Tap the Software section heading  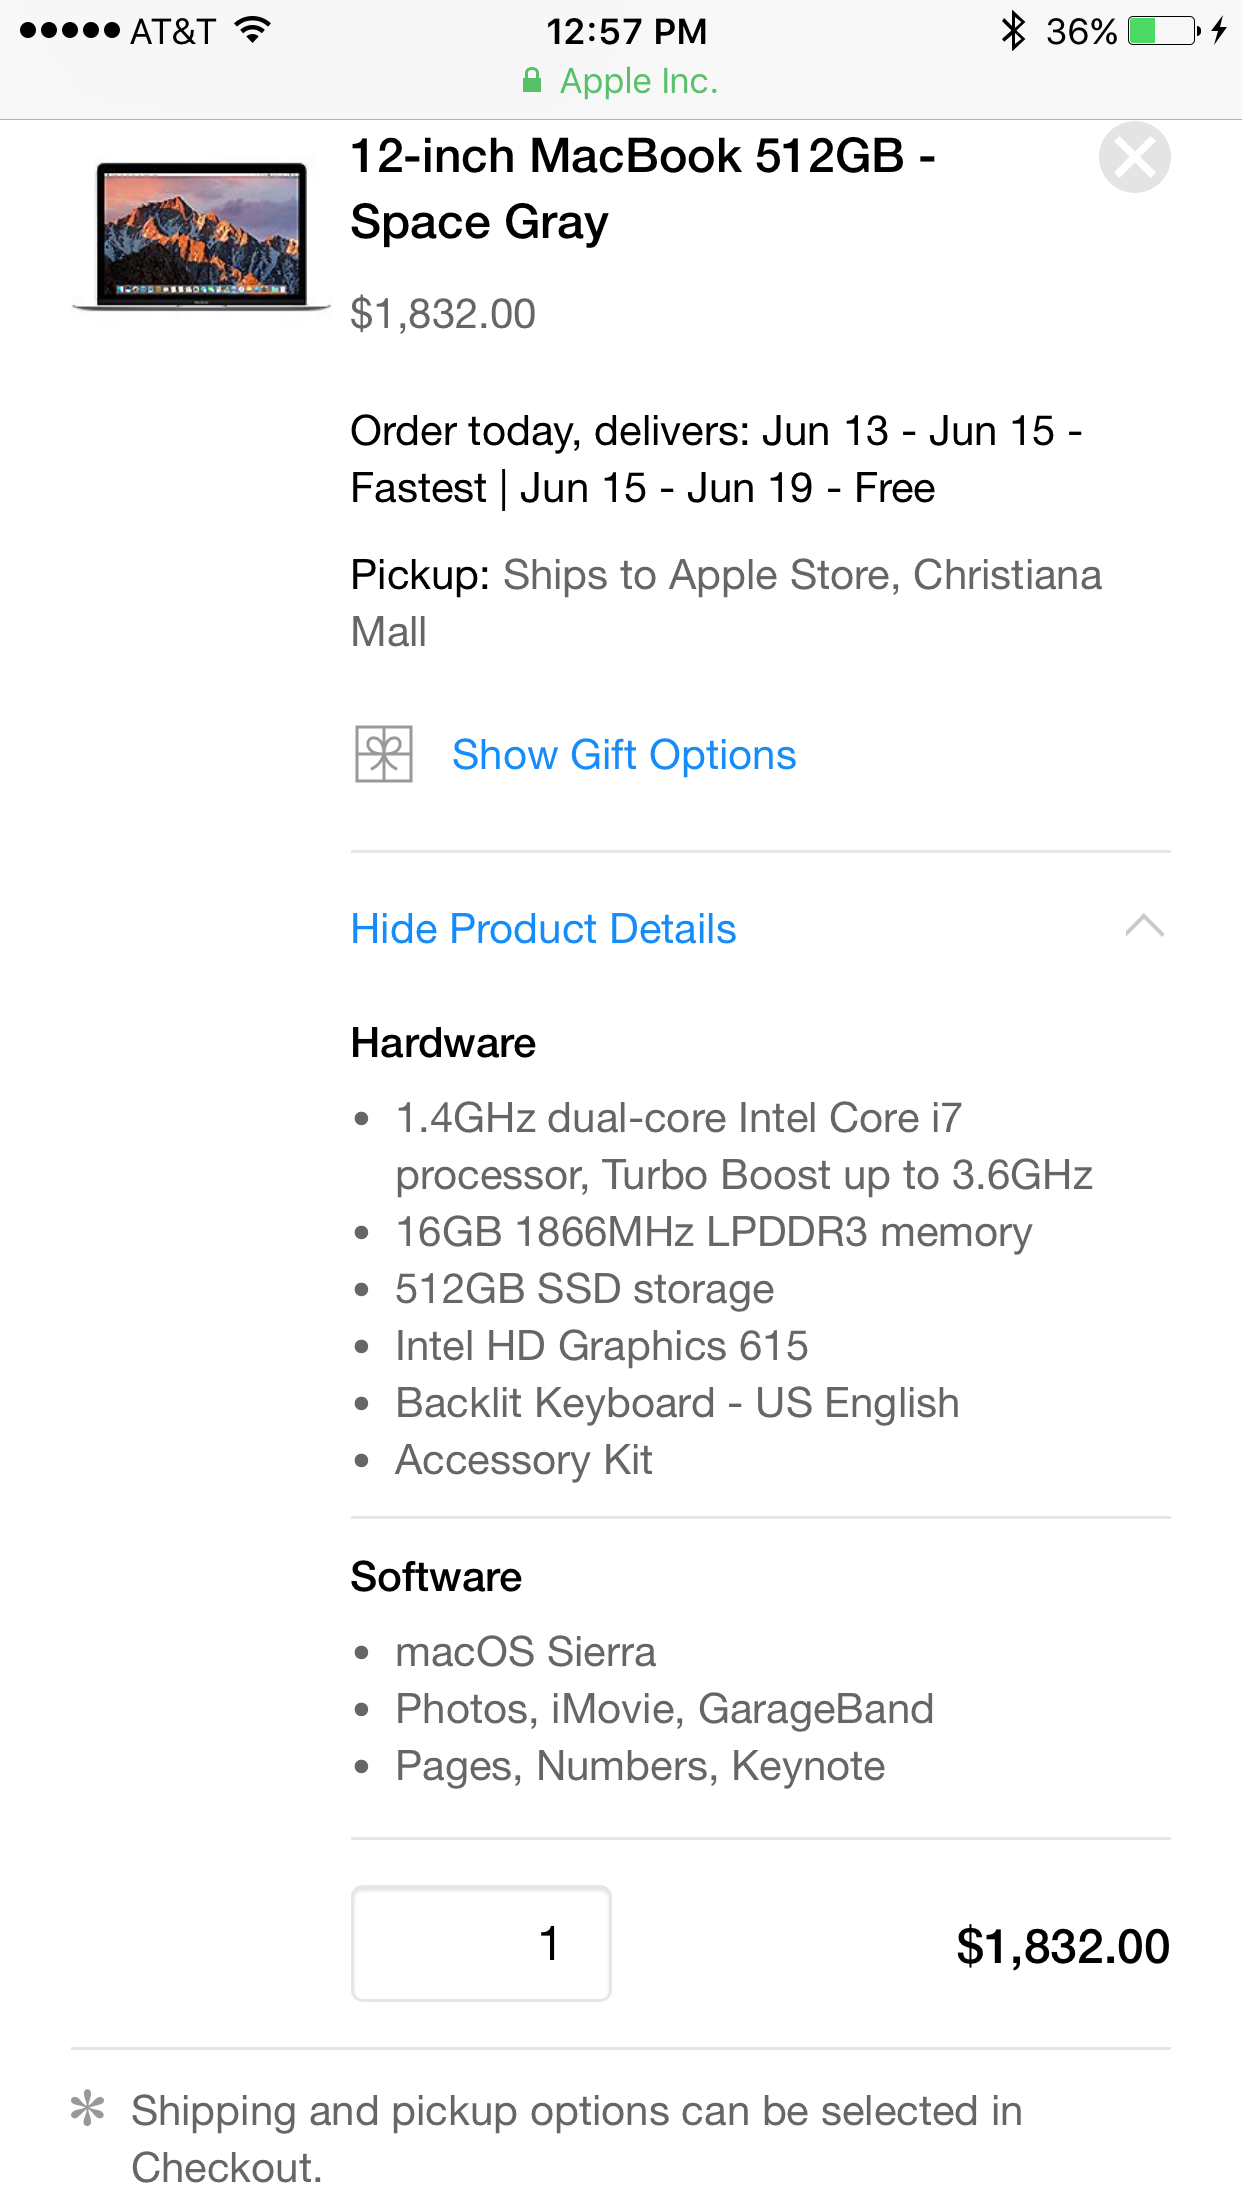tap(436, 1577)
